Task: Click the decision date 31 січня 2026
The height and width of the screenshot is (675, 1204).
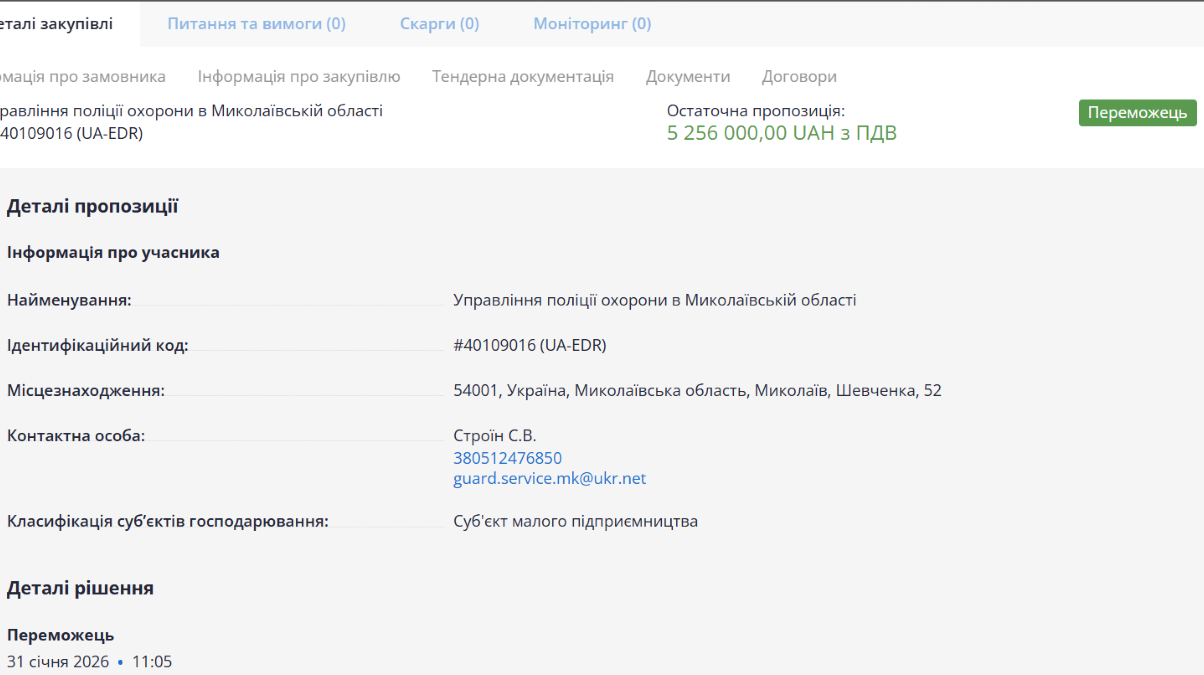Action: tap(58, 661)
